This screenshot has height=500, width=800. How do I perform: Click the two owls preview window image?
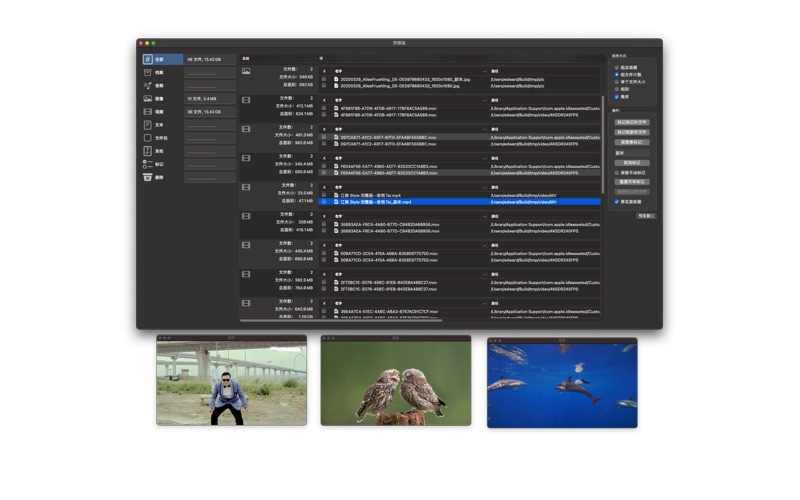(396, 384)
